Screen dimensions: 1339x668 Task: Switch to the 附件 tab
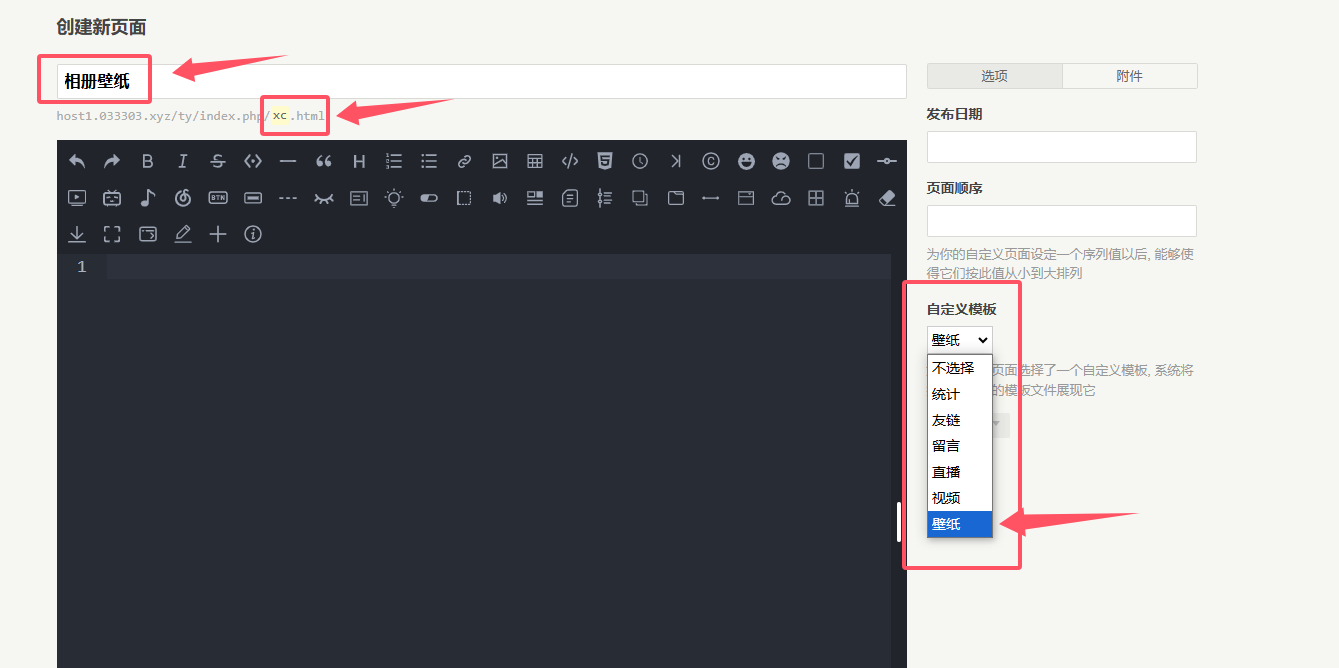[x=1129, y=75]
